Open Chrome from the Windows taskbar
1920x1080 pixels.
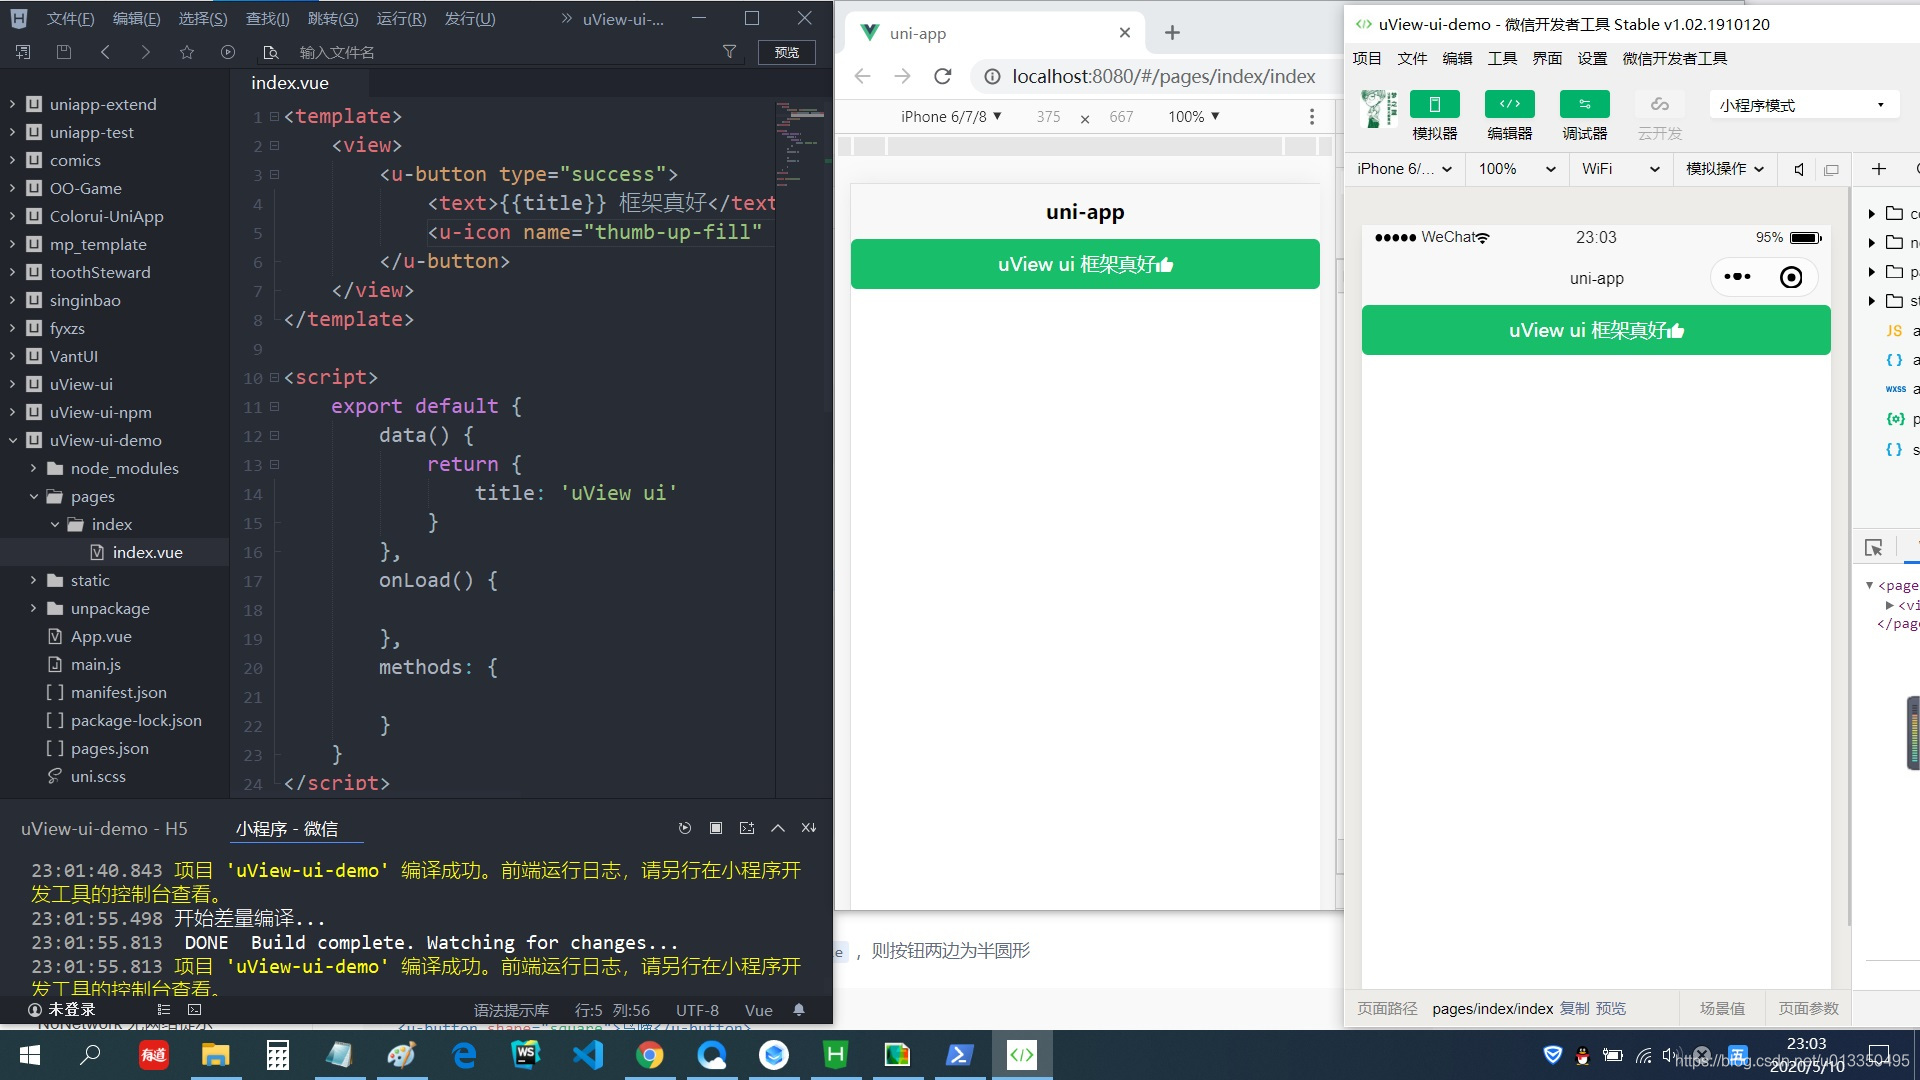coord(650,1055)
